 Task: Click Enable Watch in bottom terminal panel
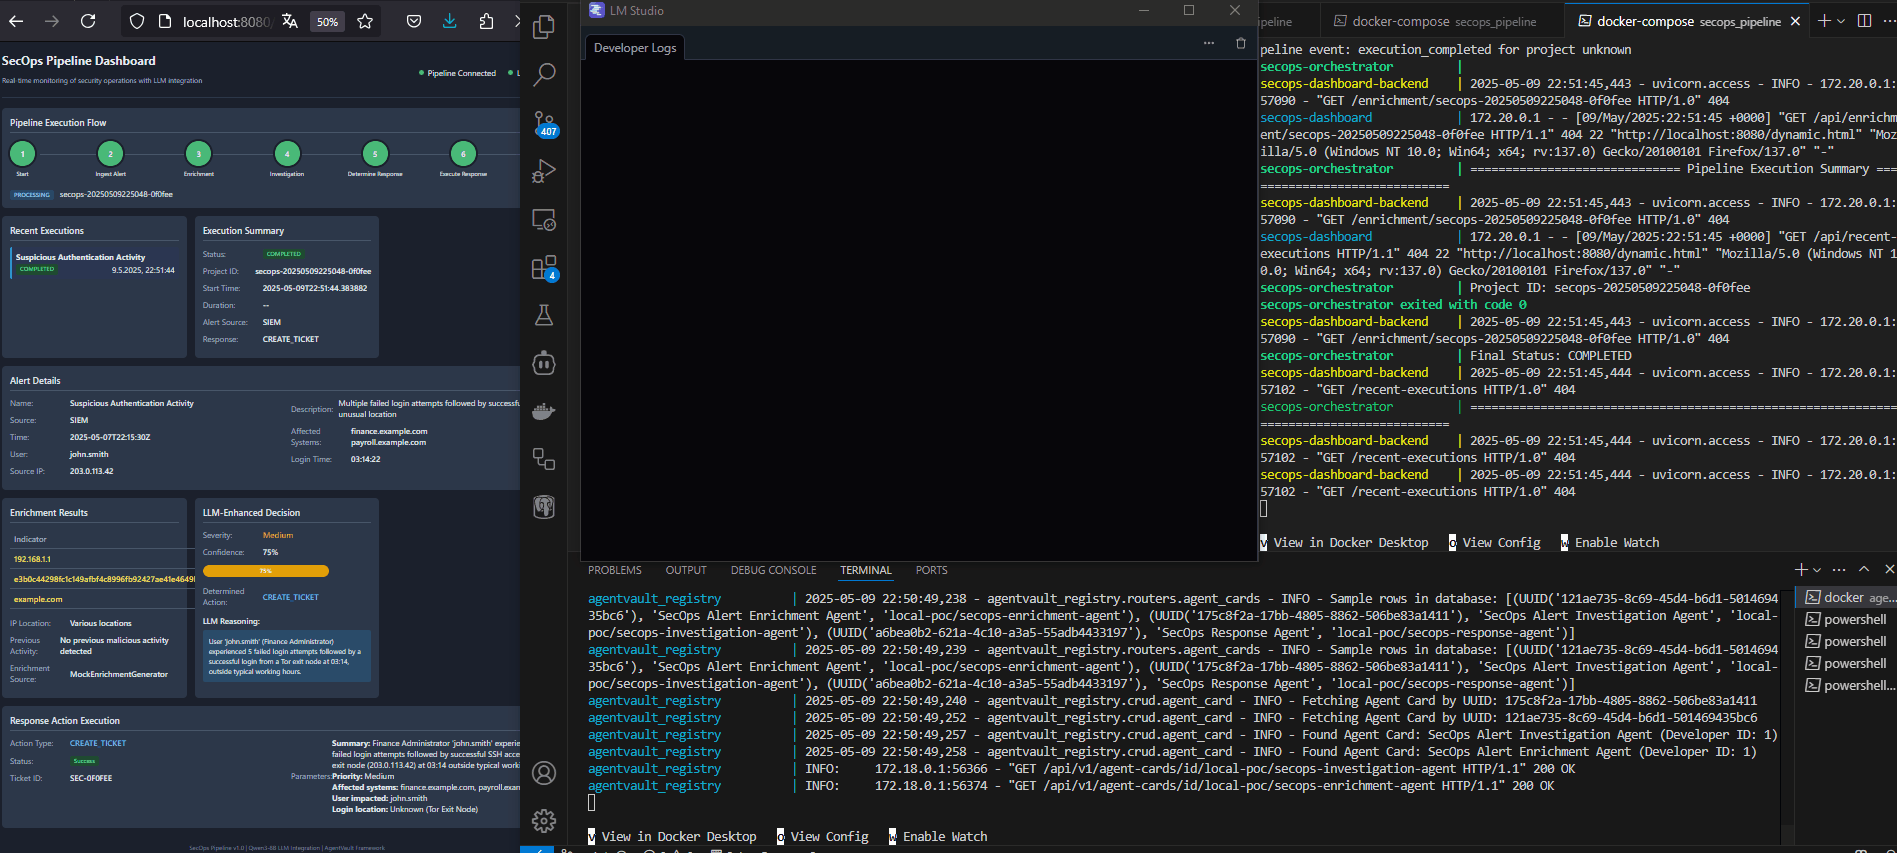tap(945, 836)
